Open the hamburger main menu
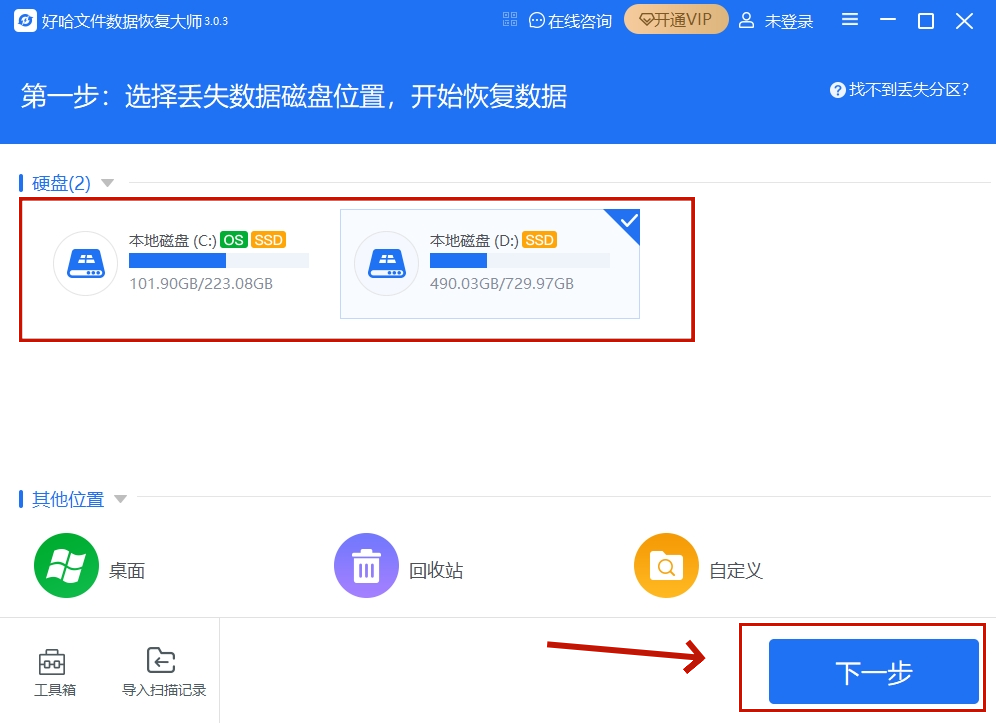 849,20
